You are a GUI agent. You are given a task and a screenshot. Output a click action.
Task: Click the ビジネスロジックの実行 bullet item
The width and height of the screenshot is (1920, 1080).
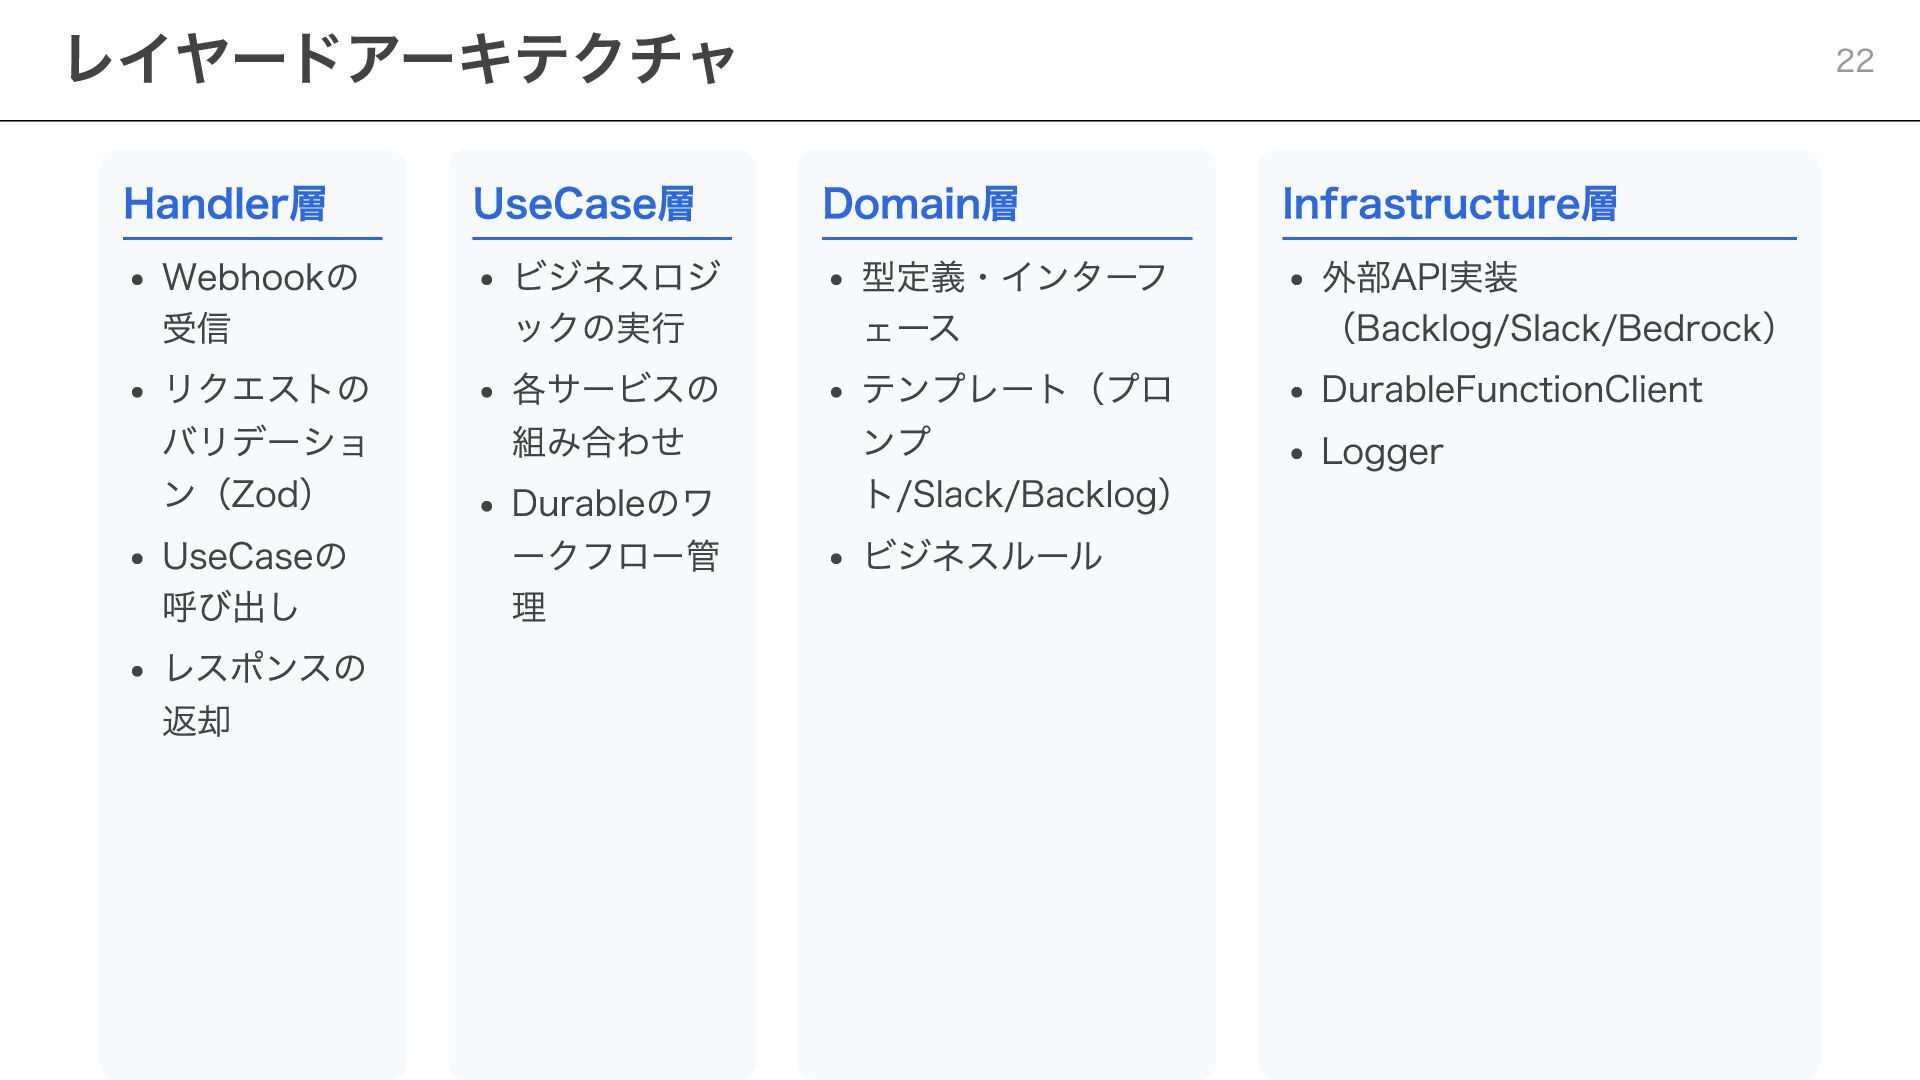click(x=615, y=302)
